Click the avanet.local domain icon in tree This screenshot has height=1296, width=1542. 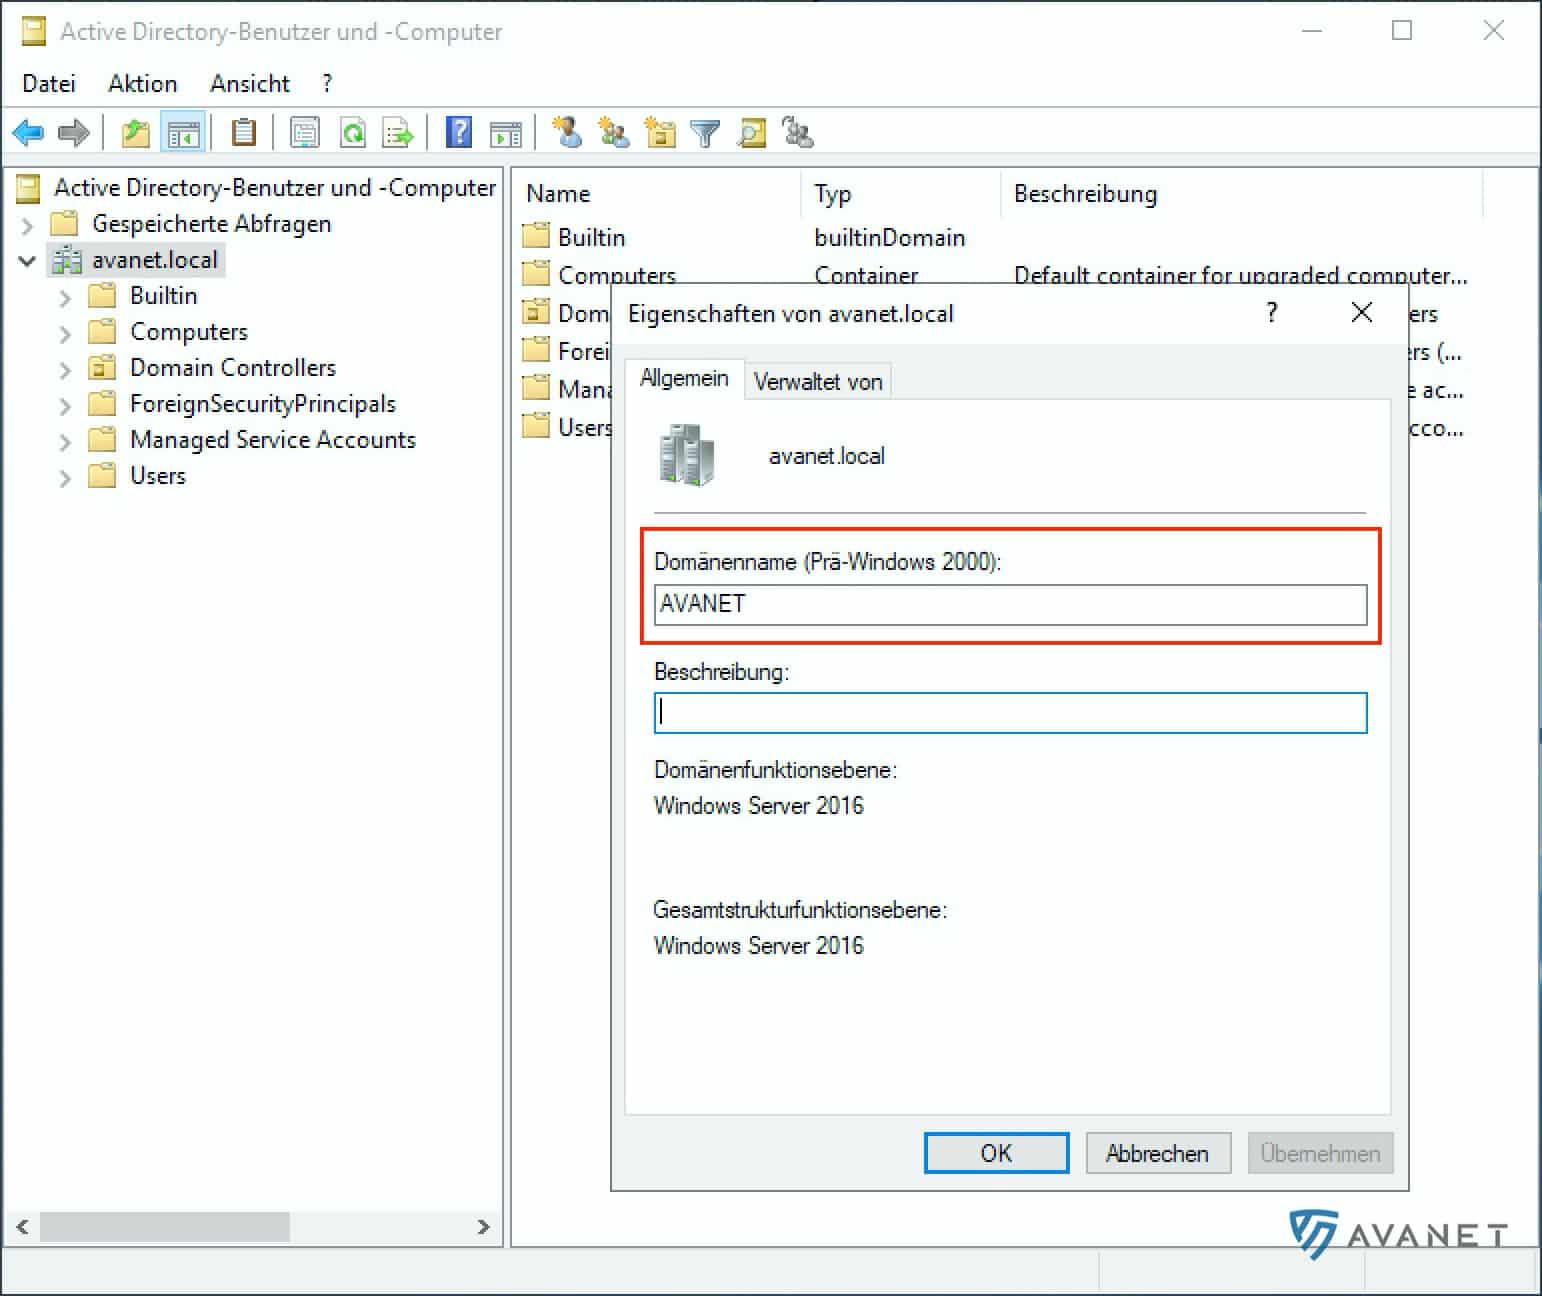[66, 260]
